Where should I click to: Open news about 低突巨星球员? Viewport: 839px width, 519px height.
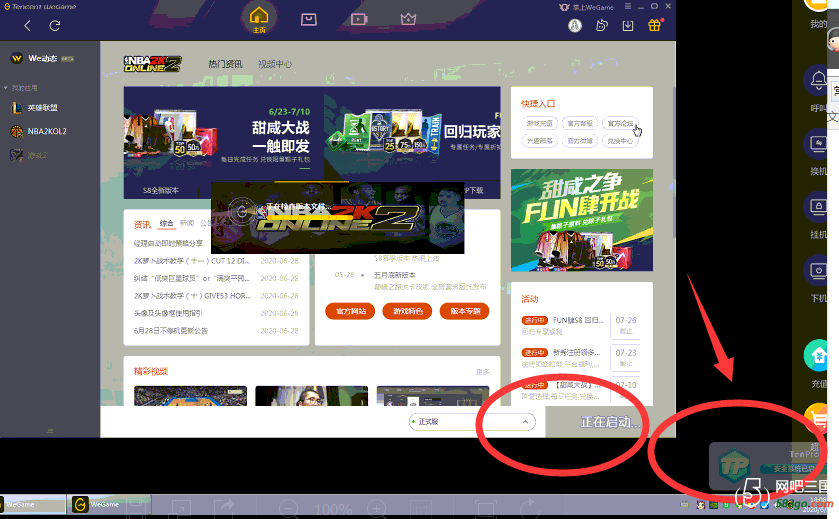click(x=192, y=278)
